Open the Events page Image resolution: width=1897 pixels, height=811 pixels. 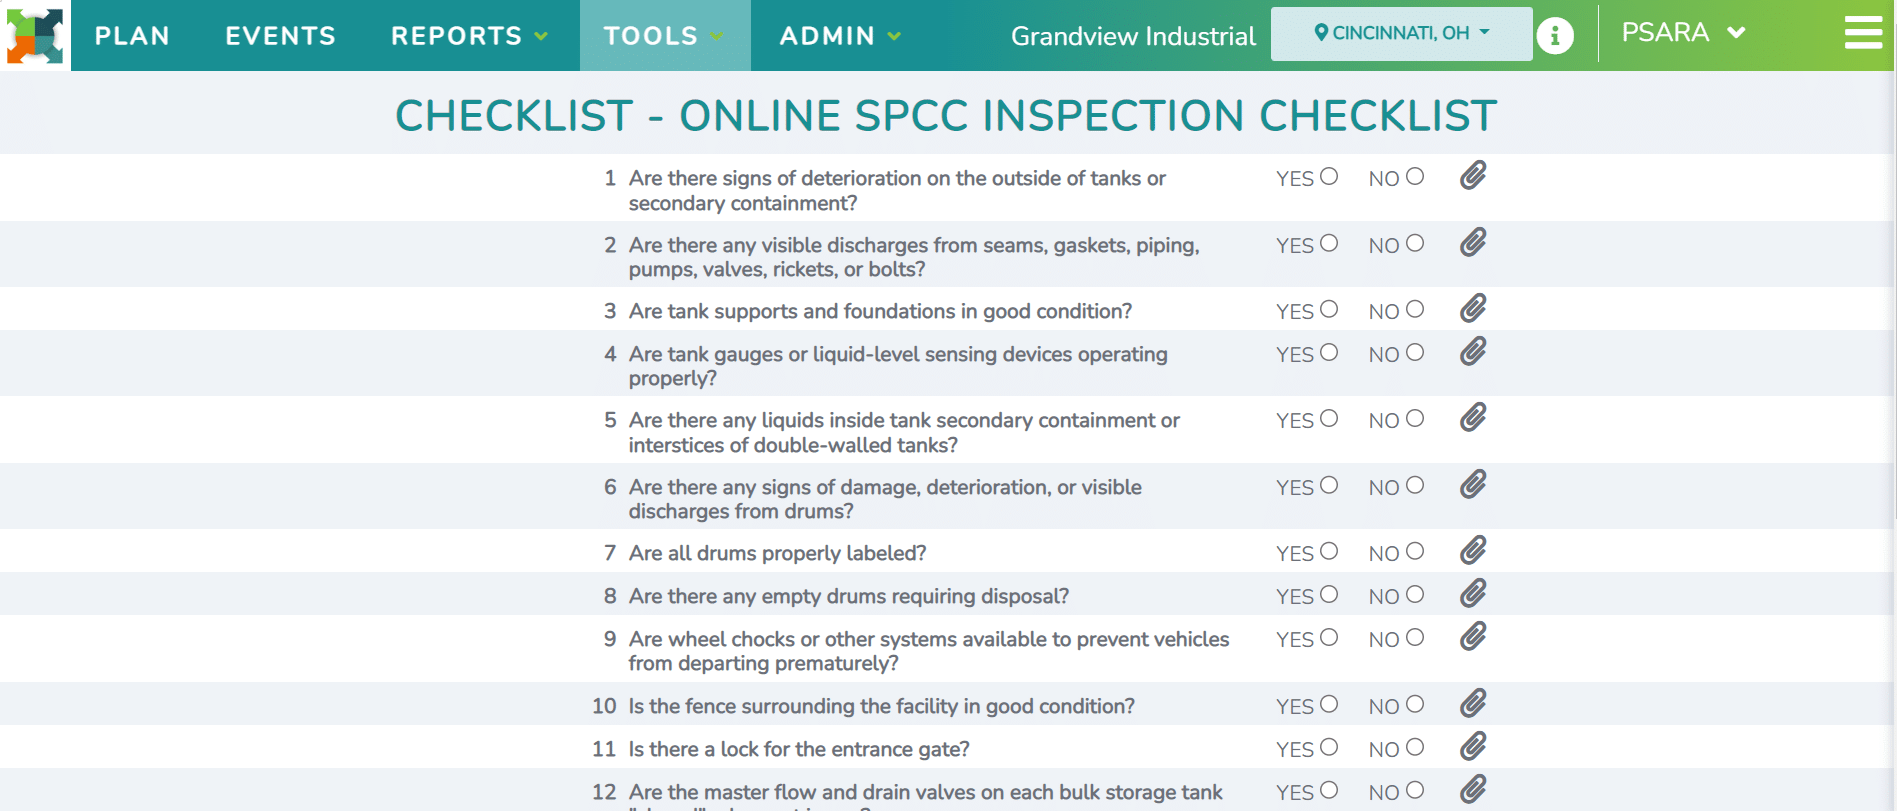click(280, 36)
